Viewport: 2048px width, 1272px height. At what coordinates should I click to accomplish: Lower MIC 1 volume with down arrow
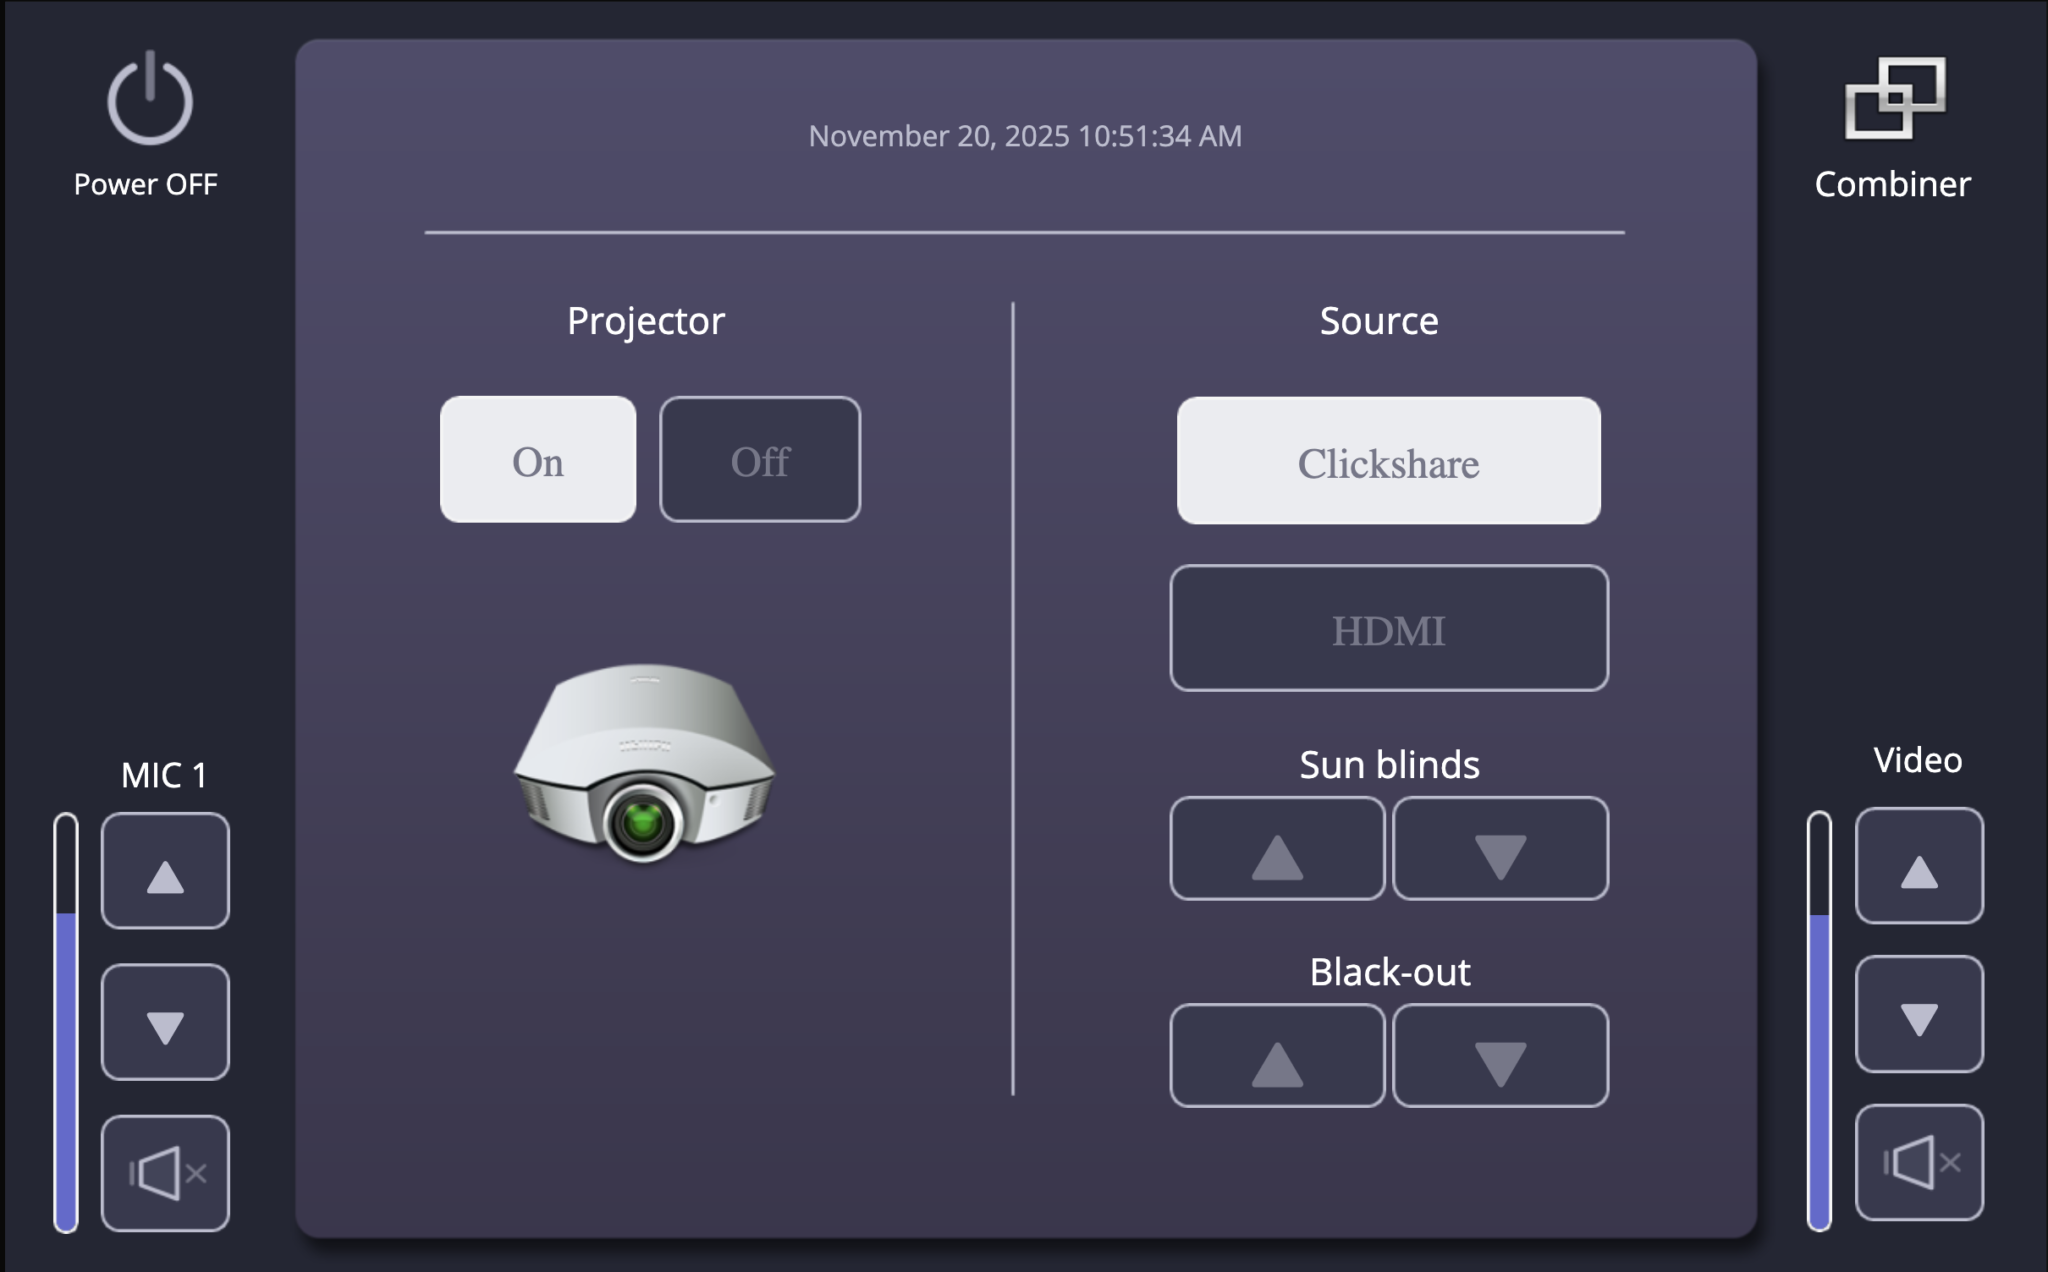165,1022
